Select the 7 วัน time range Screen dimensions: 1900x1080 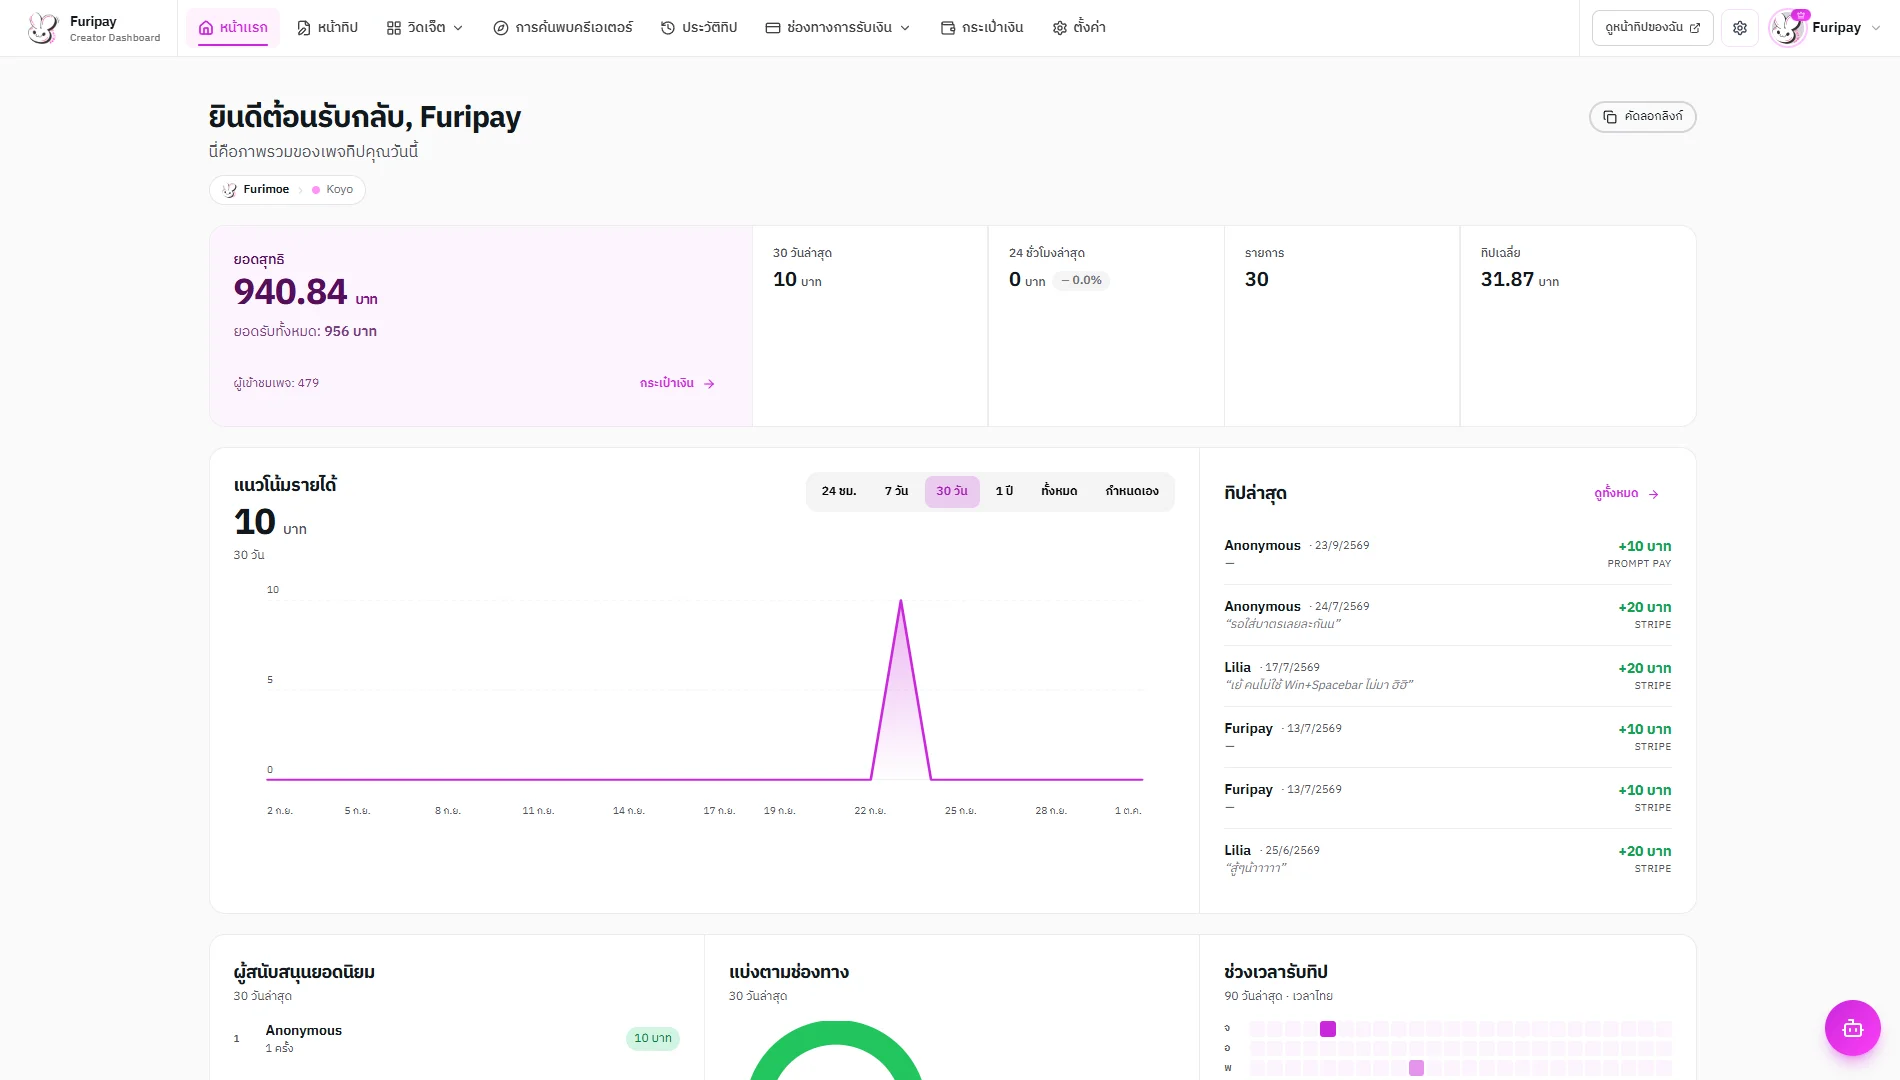896,491
